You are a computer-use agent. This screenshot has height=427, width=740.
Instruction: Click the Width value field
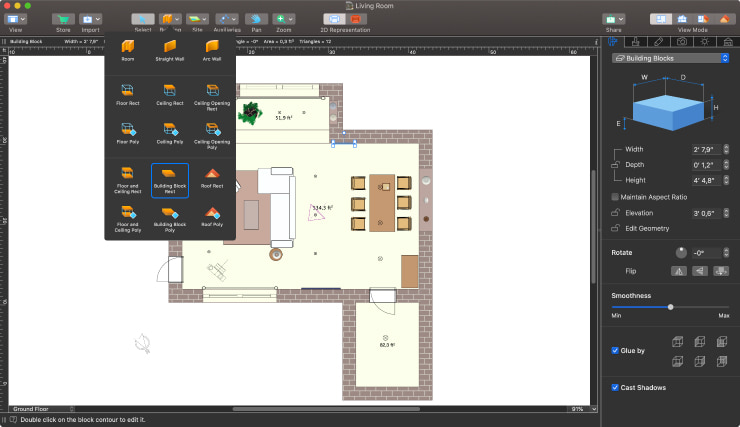coord(706,149)
